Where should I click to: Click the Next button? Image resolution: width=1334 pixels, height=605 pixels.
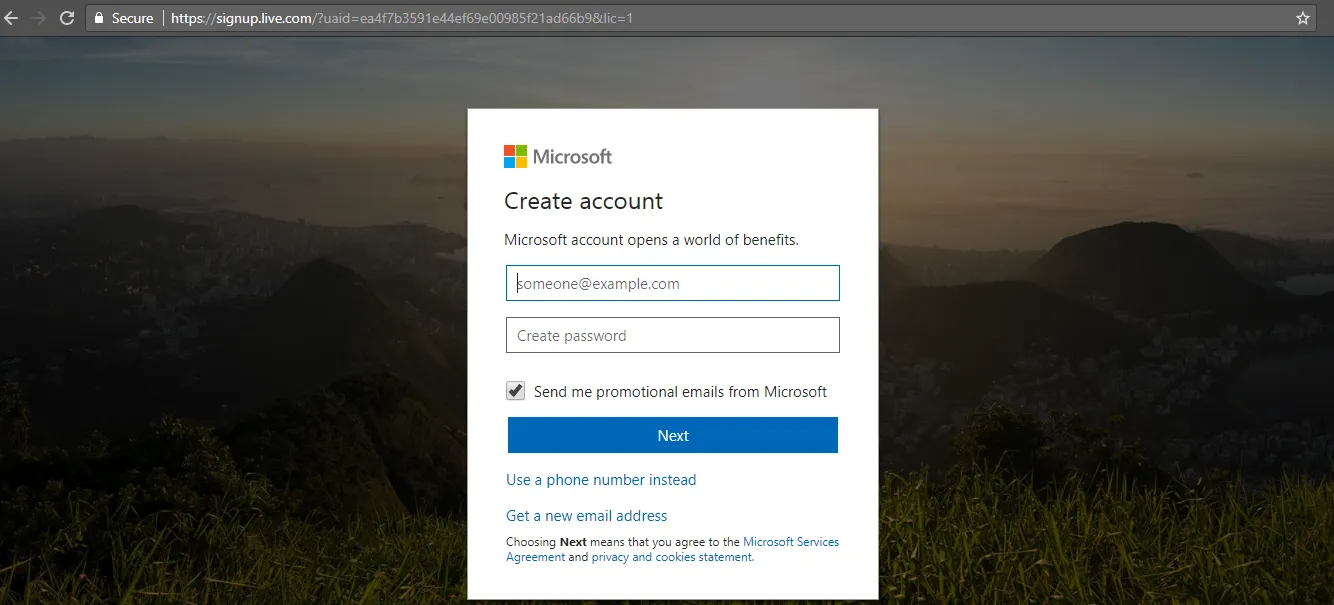pyautogui.click(x=673, y=435)
